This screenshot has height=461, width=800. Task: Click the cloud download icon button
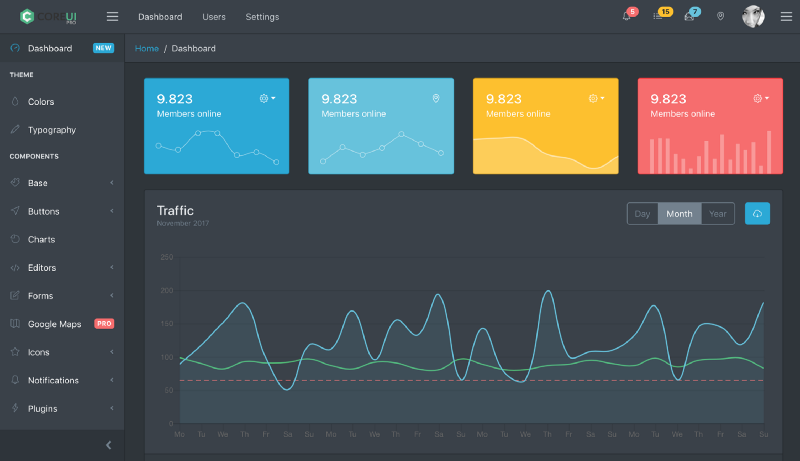[757, 214]
